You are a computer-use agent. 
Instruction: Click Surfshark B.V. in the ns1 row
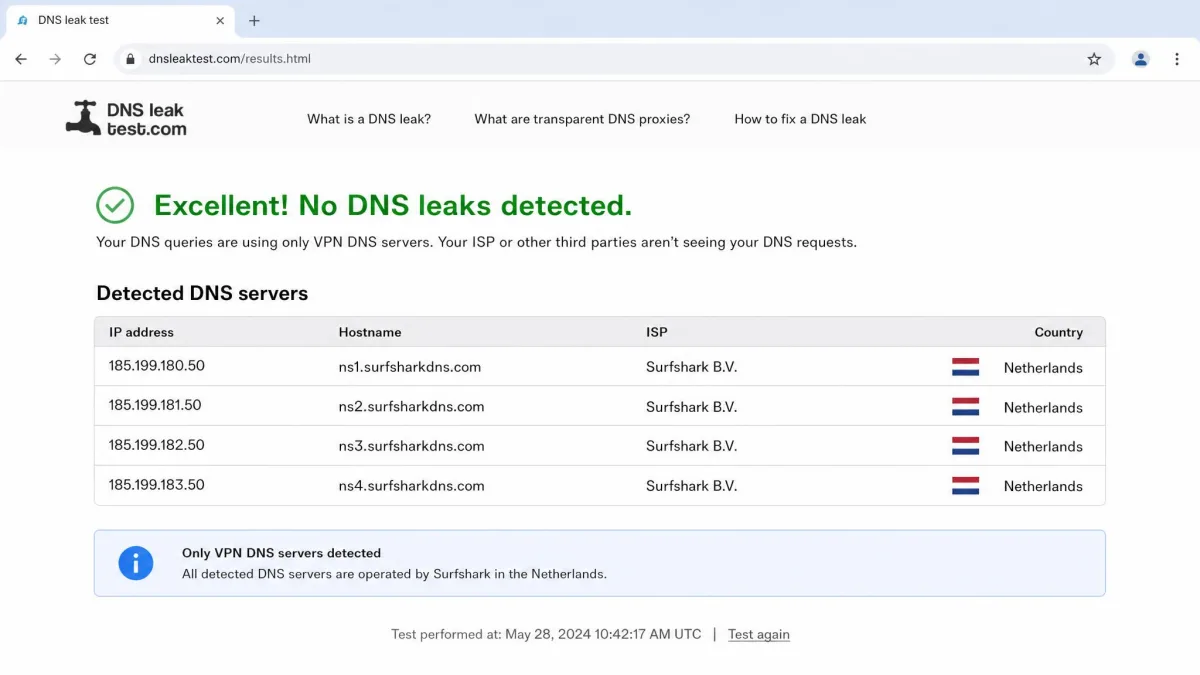click(x=692, y=367)
